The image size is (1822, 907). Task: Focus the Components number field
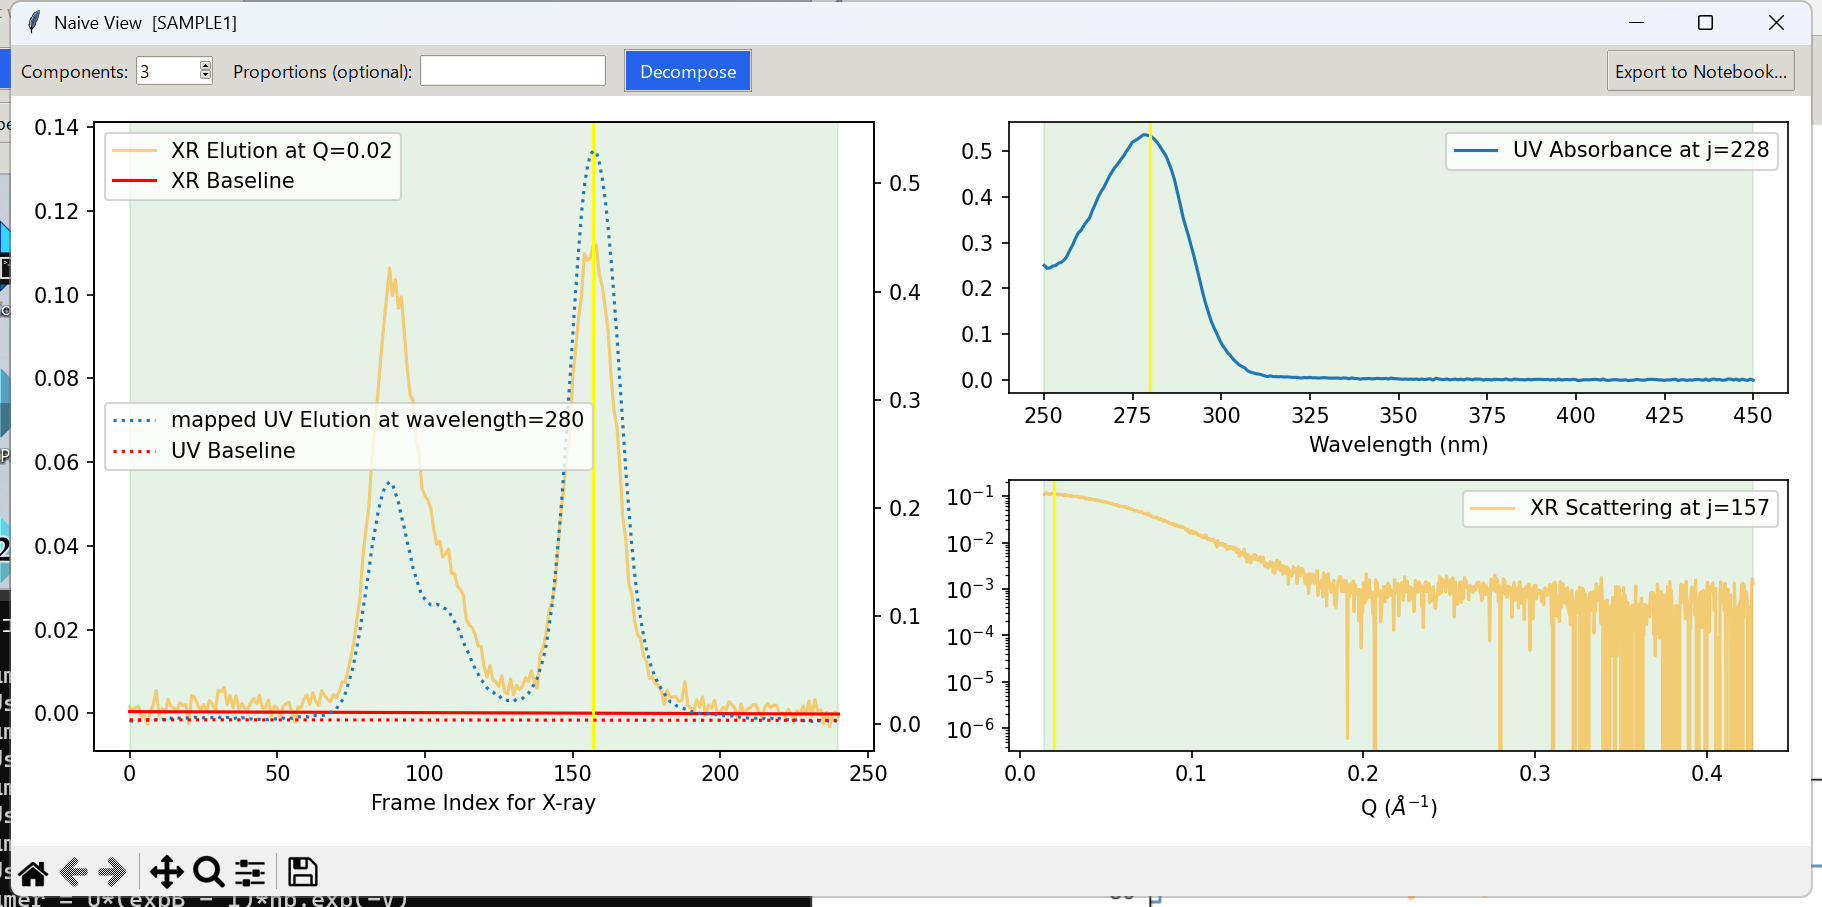[168, 71]
